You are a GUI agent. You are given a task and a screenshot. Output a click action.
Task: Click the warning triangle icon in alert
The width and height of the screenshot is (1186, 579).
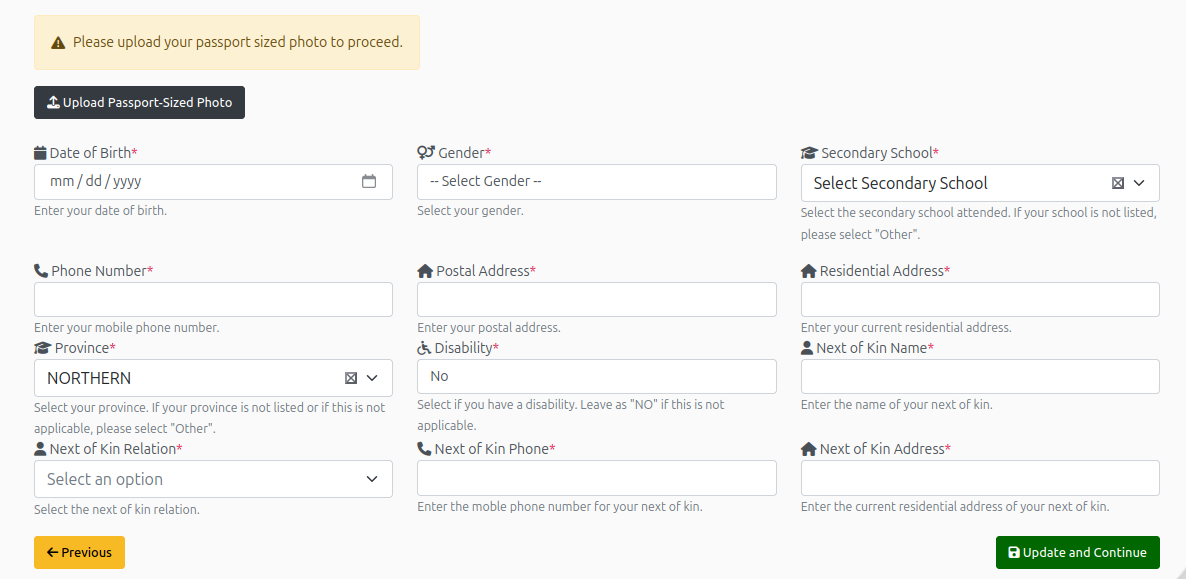58,43
